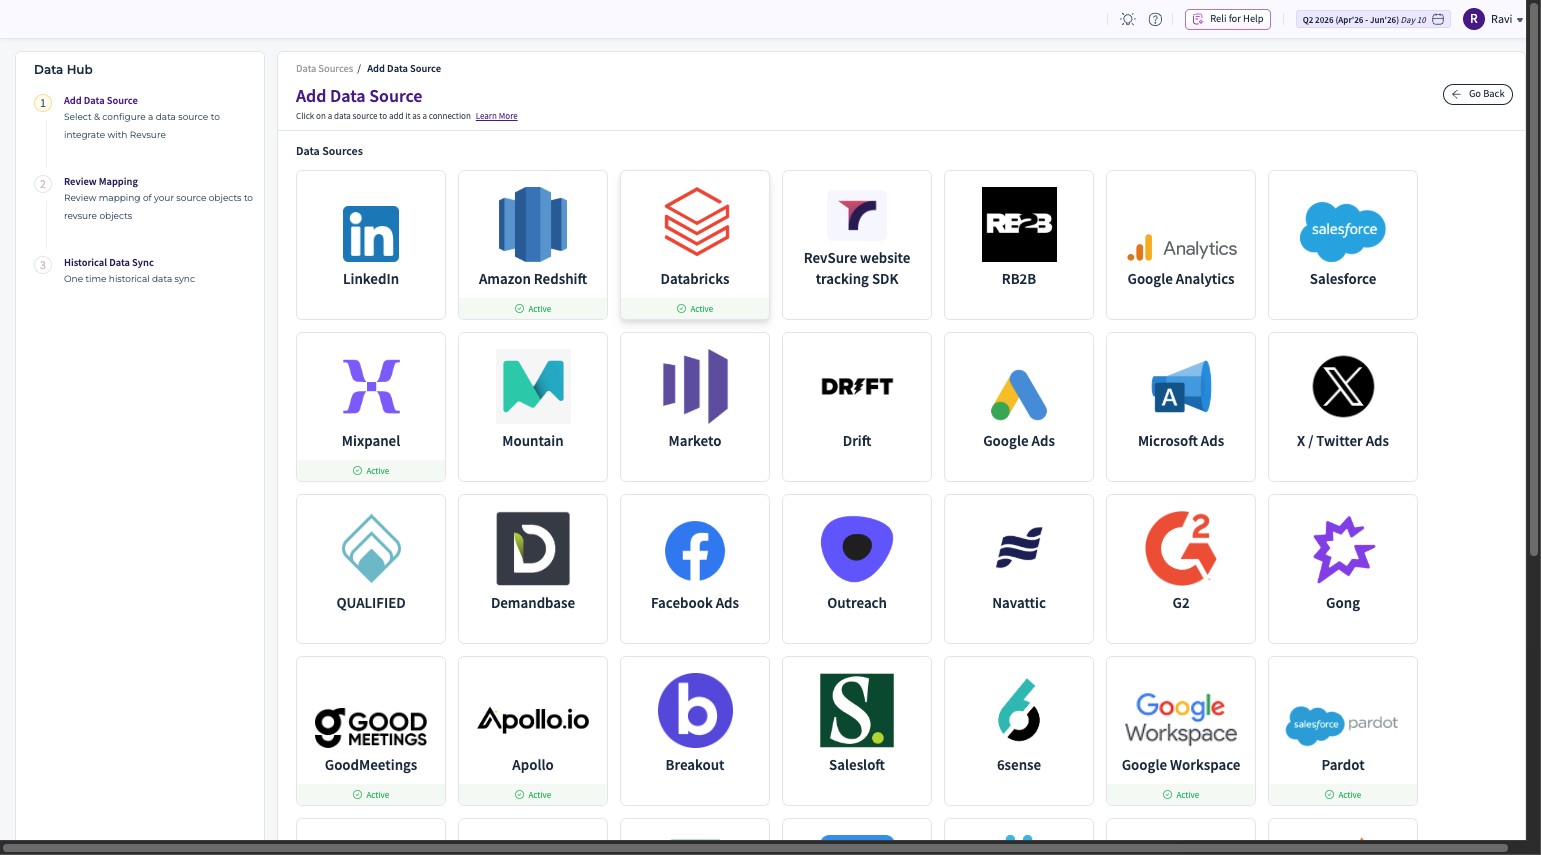
Task: Pick the Demandbase data source
Action: (533, 569)
